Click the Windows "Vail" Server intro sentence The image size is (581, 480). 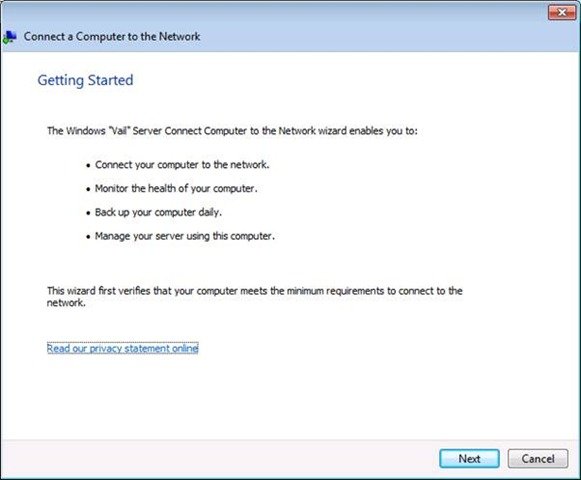232,131
